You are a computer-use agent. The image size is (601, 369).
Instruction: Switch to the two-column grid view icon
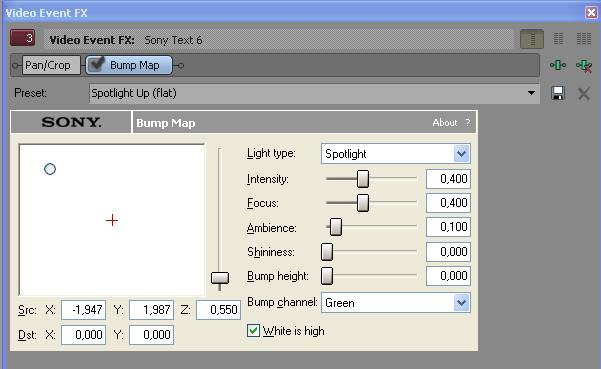tap(558, 39)
